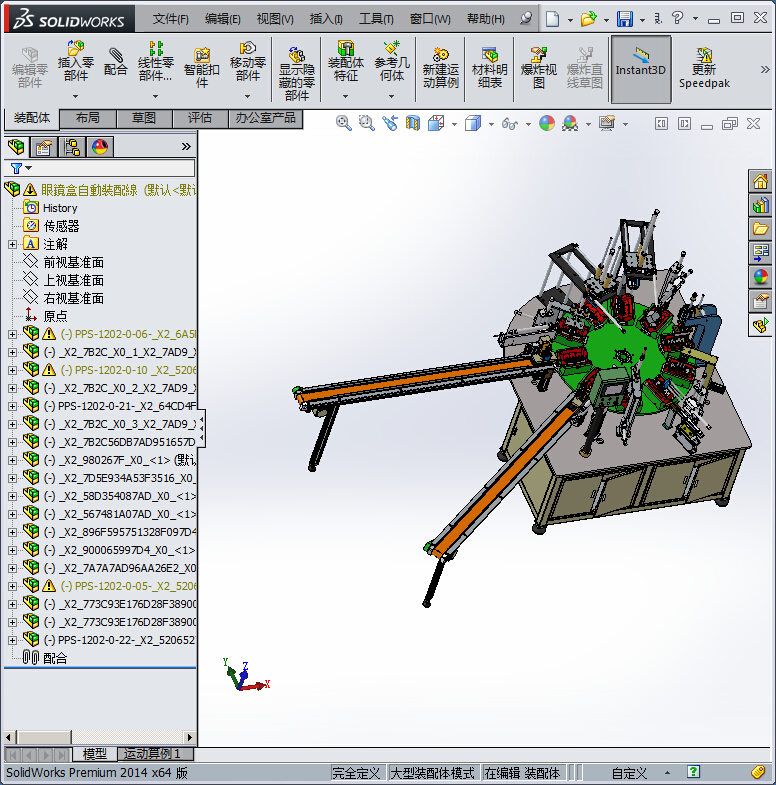Open the 编辑(E) menu

coord(223,20)
